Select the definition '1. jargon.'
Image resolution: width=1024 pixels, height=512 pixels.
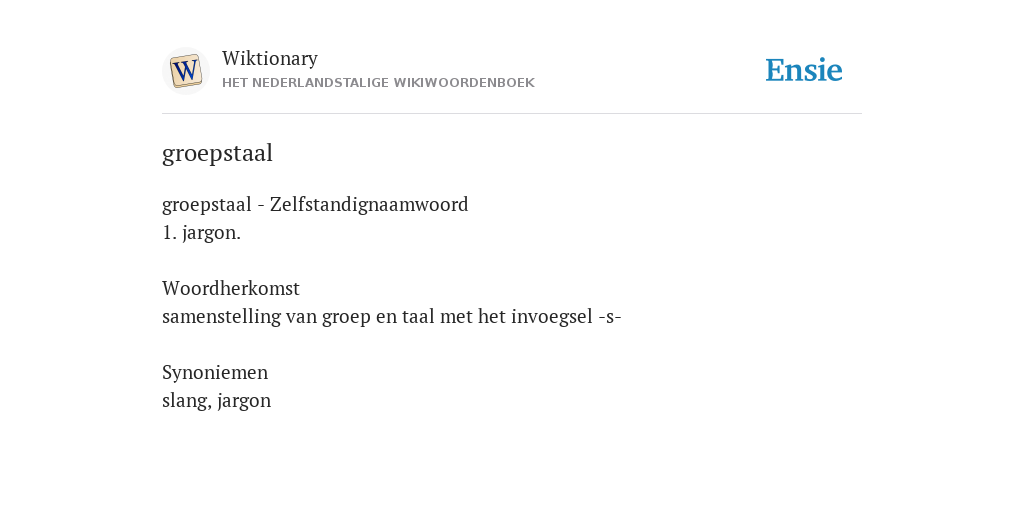(x=202, y=232)
